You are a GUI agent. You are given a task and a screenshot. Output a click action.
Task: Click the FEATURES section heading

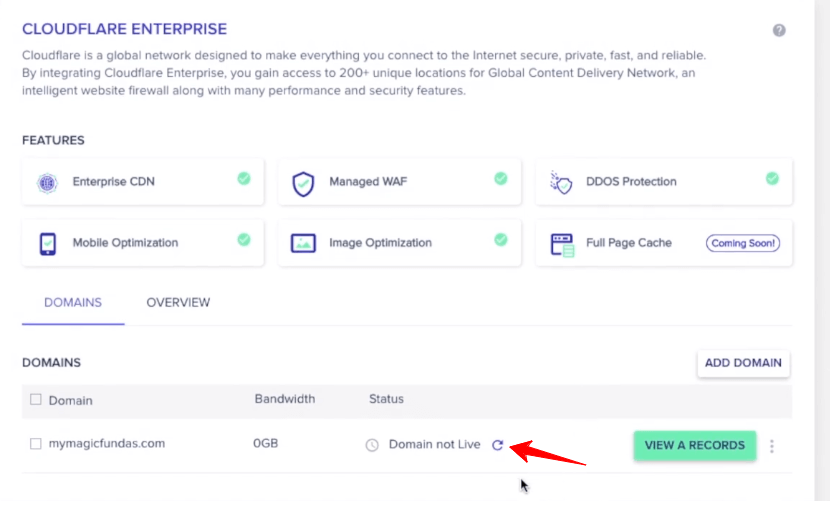(53, 140)
